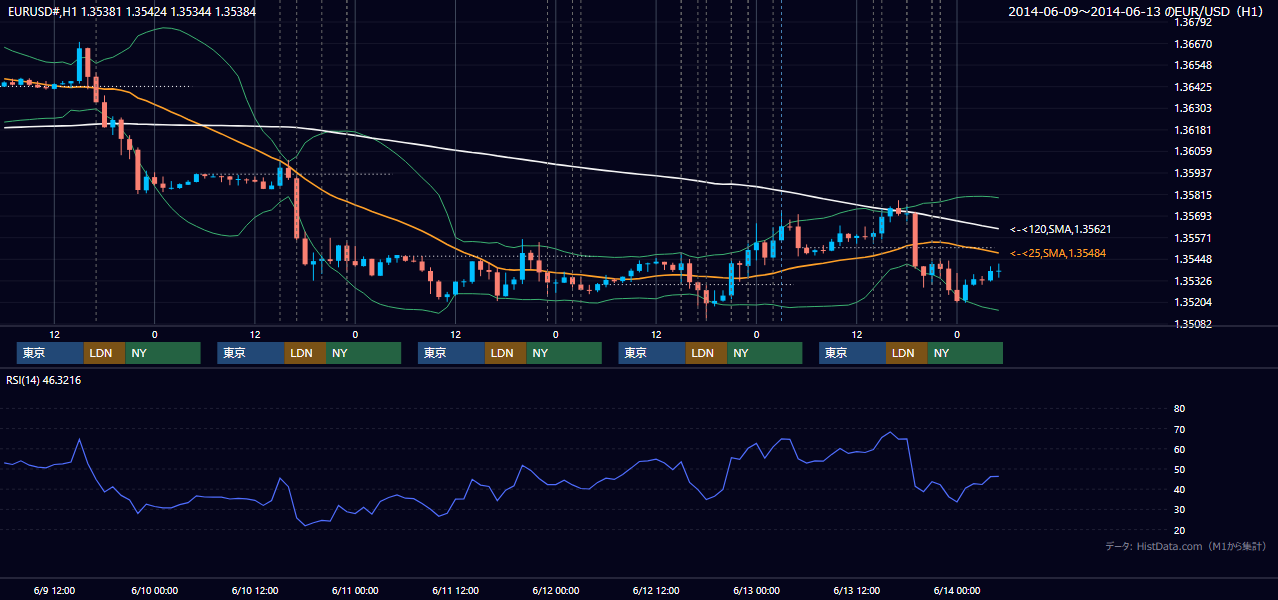Select the 6/11 12:00 time axis label
Screen dimensions: 1278x600
[x=455, y=590]
